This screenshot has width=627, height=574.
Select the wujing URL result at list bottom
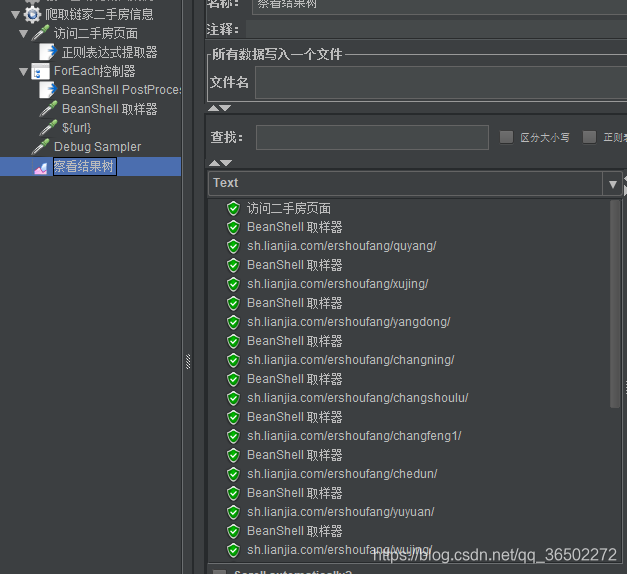tap(339, 550)
